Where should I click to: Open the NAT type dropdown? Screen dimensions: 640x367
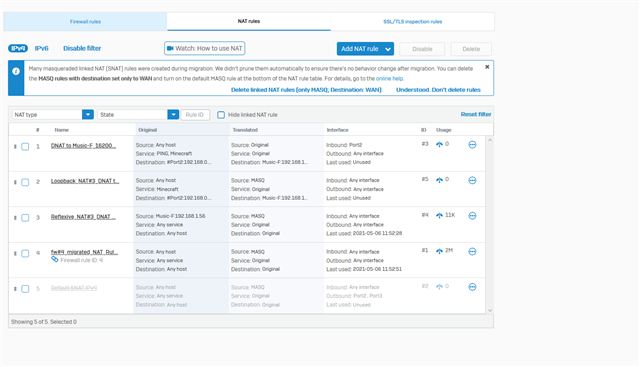click(53, 115)
